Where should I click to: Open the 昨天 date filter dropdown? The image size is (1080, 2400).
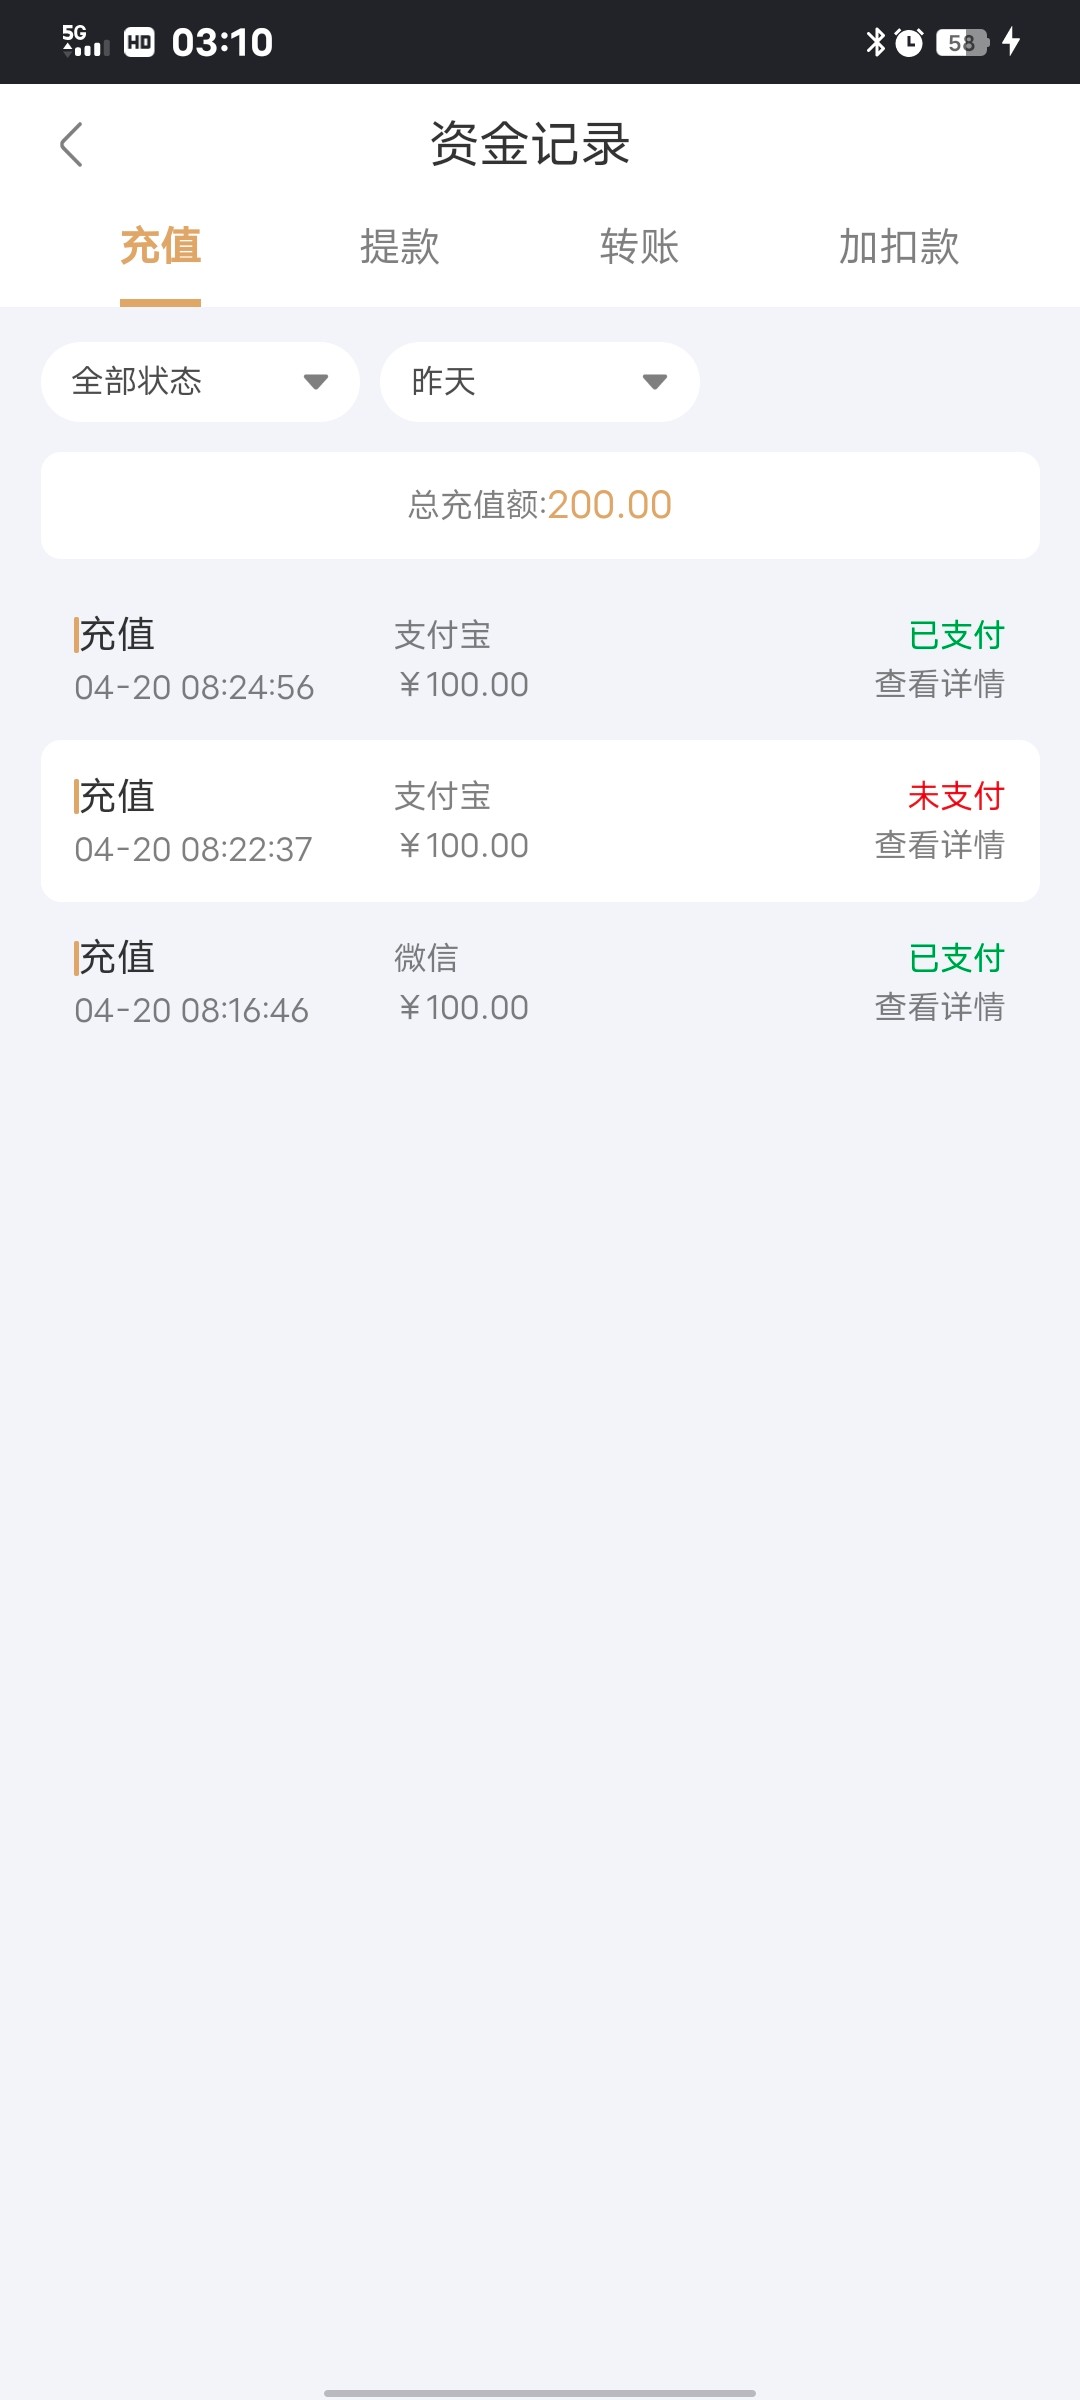539,382
